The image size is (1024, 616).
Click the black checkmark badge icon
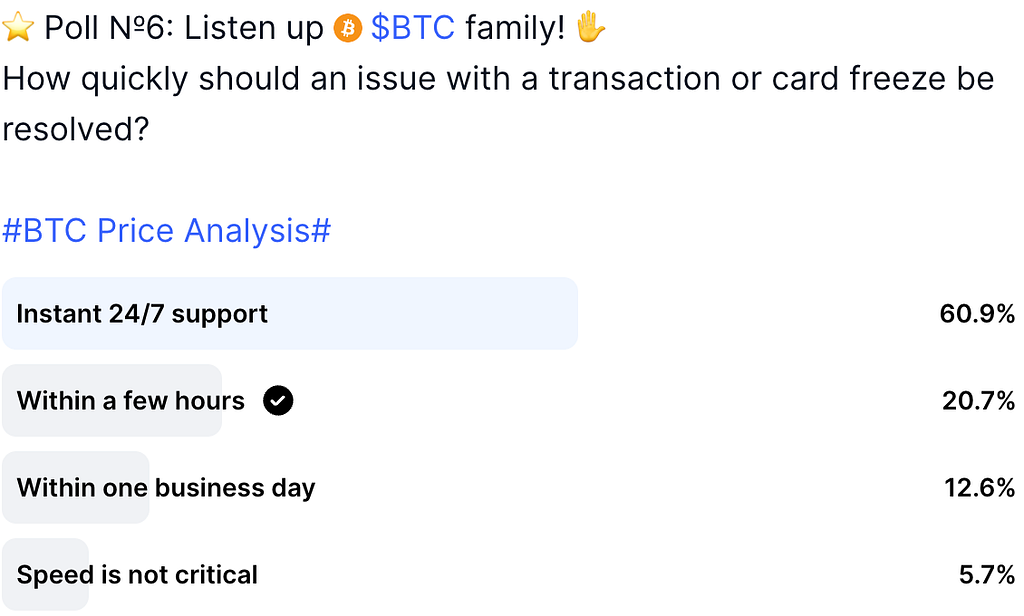tap(278, 400)
